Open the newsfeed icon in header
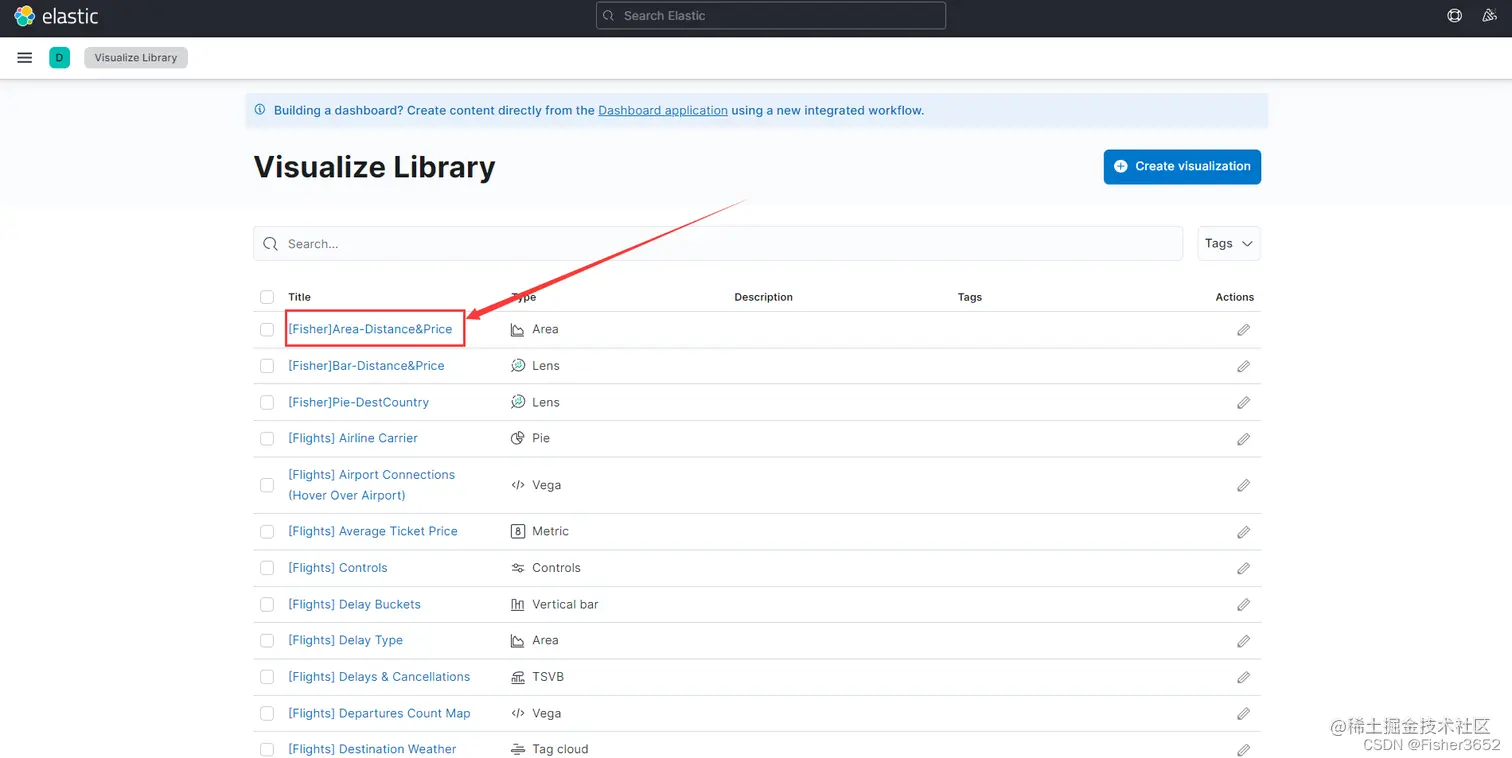The height and width of the screenshot is (758, 1512). point(1488,16)
